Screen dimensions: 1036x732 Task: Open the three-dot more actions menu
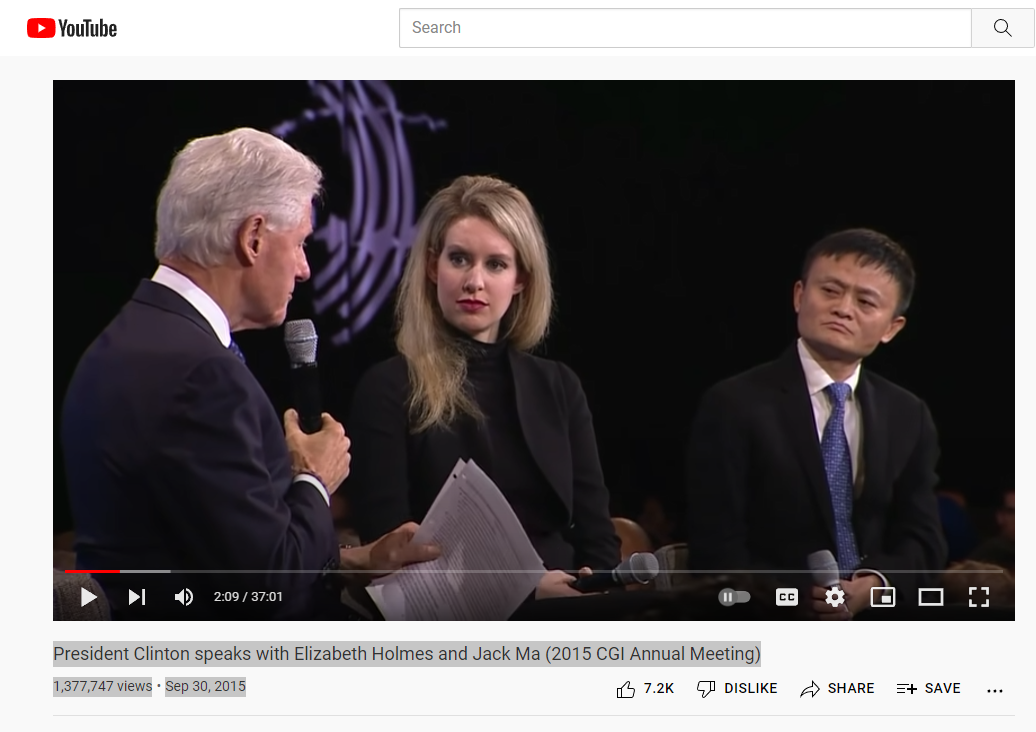click(x=994, y=690)
